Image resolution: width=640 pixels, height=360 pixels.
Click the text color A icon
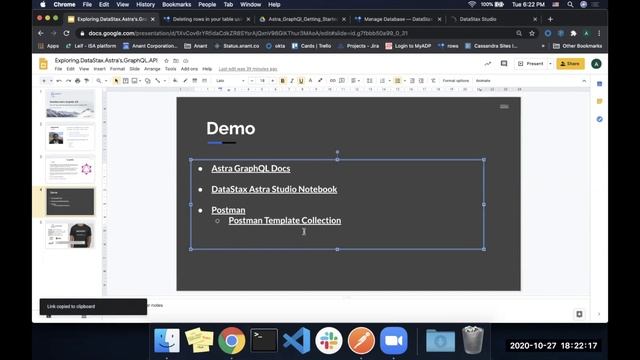pyautogui.click(x=310, y=81)
